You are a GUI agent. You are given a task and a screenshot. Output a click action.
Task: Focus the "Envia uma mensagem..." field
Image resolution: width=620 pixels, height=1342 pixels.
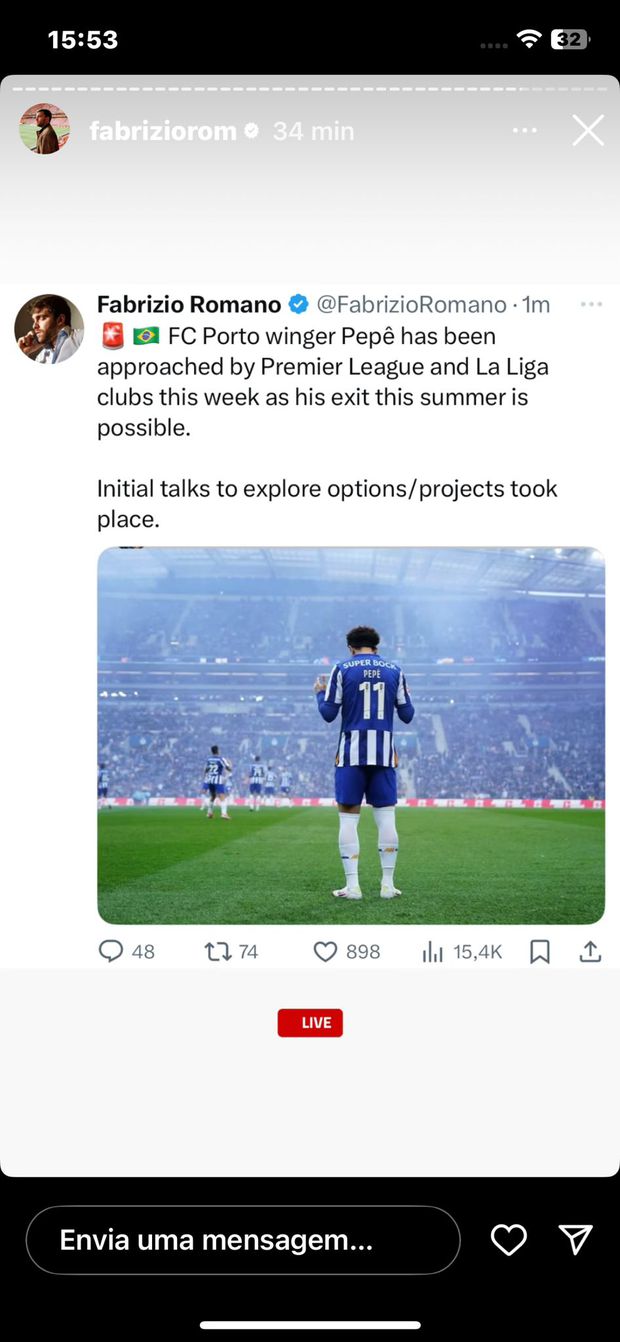(x=243, y=1240)
